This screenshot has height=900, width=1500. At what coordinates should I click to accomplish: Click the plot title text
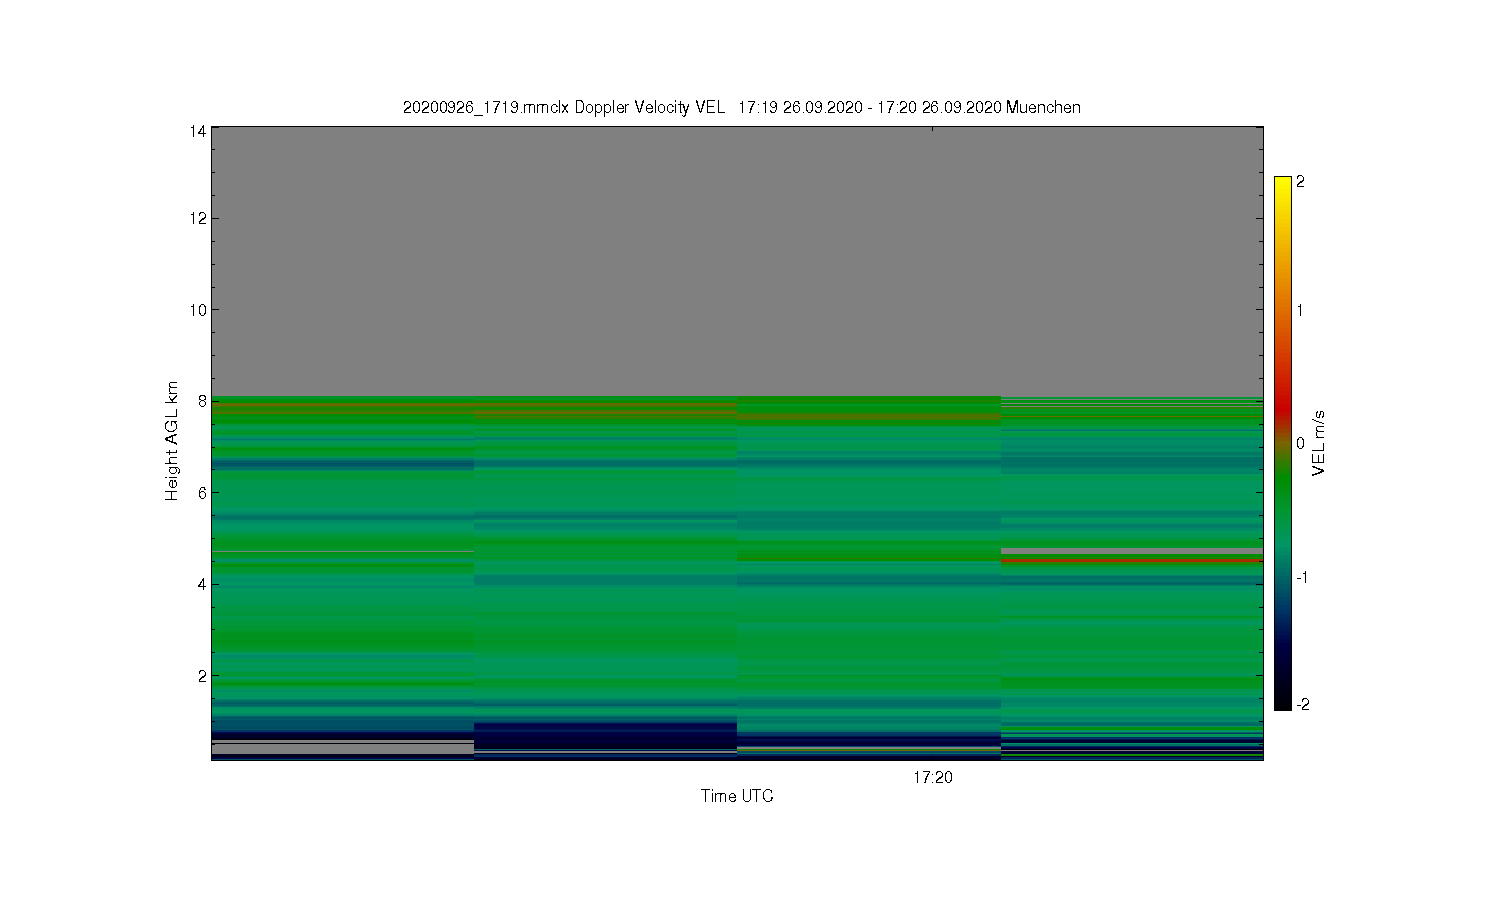[x=741, y=107]
